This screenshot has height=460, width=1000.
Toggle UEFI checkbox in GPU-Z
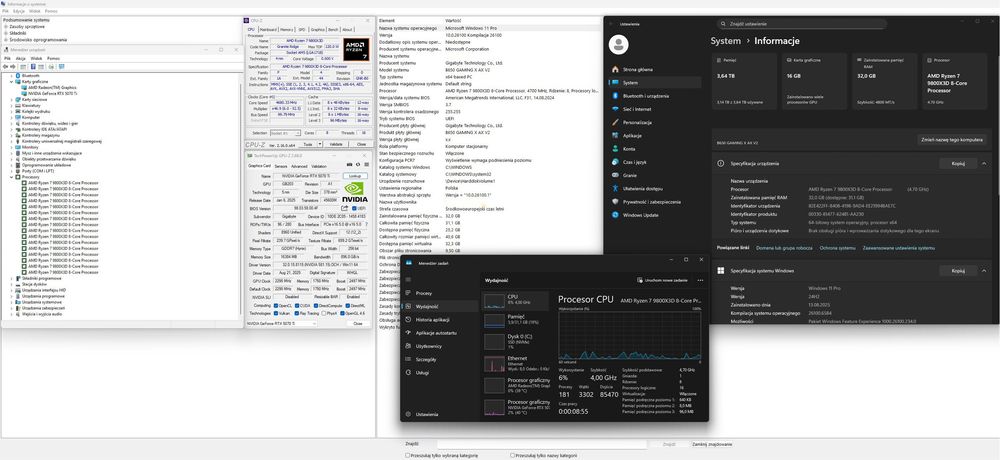click(354, 208)
